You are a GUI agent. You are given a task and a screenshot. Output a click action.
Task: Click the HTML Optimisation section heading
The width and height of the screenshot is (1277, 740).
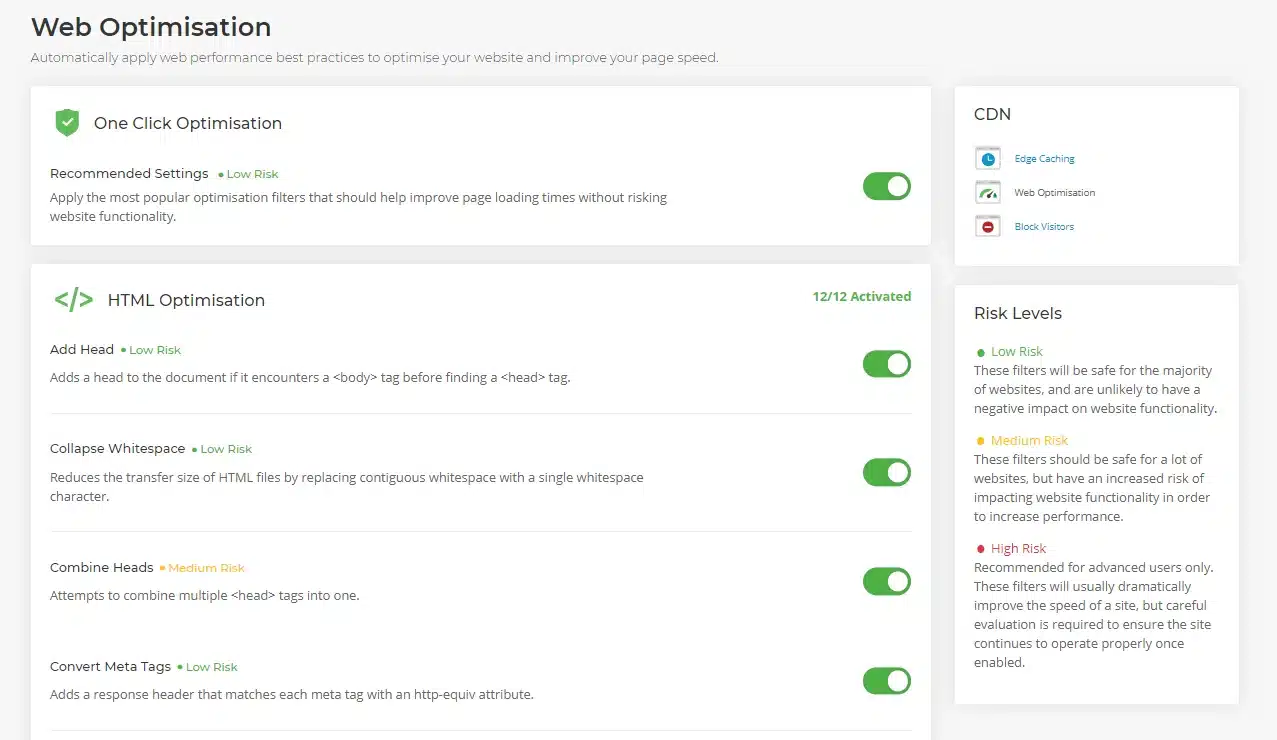pos(186,300)
